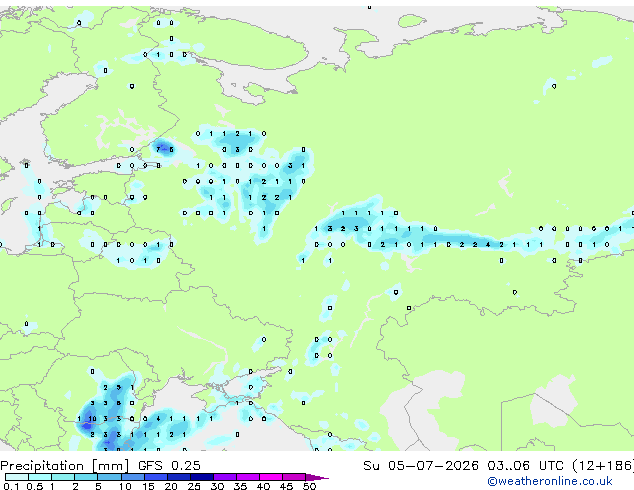Click the 0.1–0.5 mm lightest legend swatch

(x=17, y=477)
